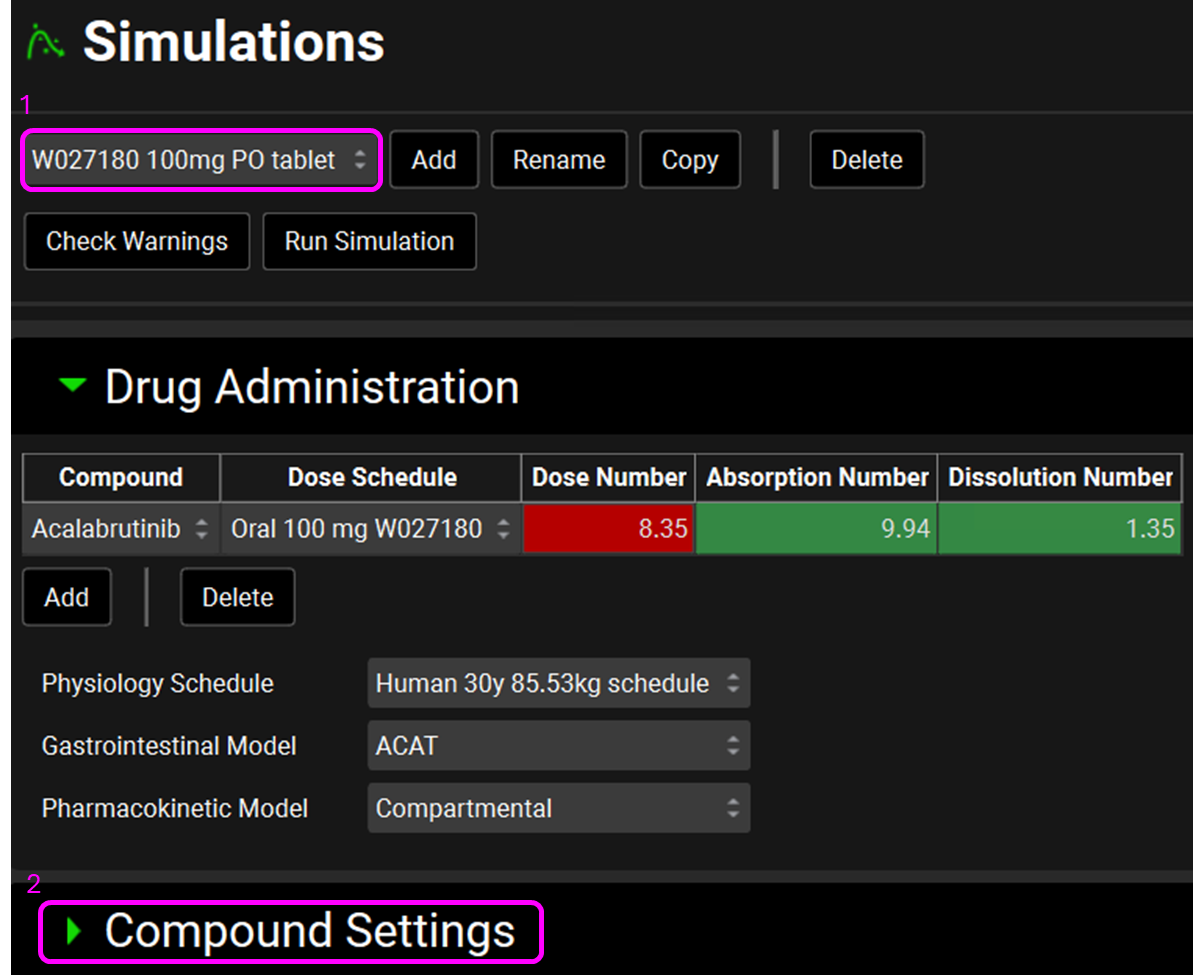Viewport: 1193px width, 975px height.
Task: Run Simulation button click
Action: [369, 241]
